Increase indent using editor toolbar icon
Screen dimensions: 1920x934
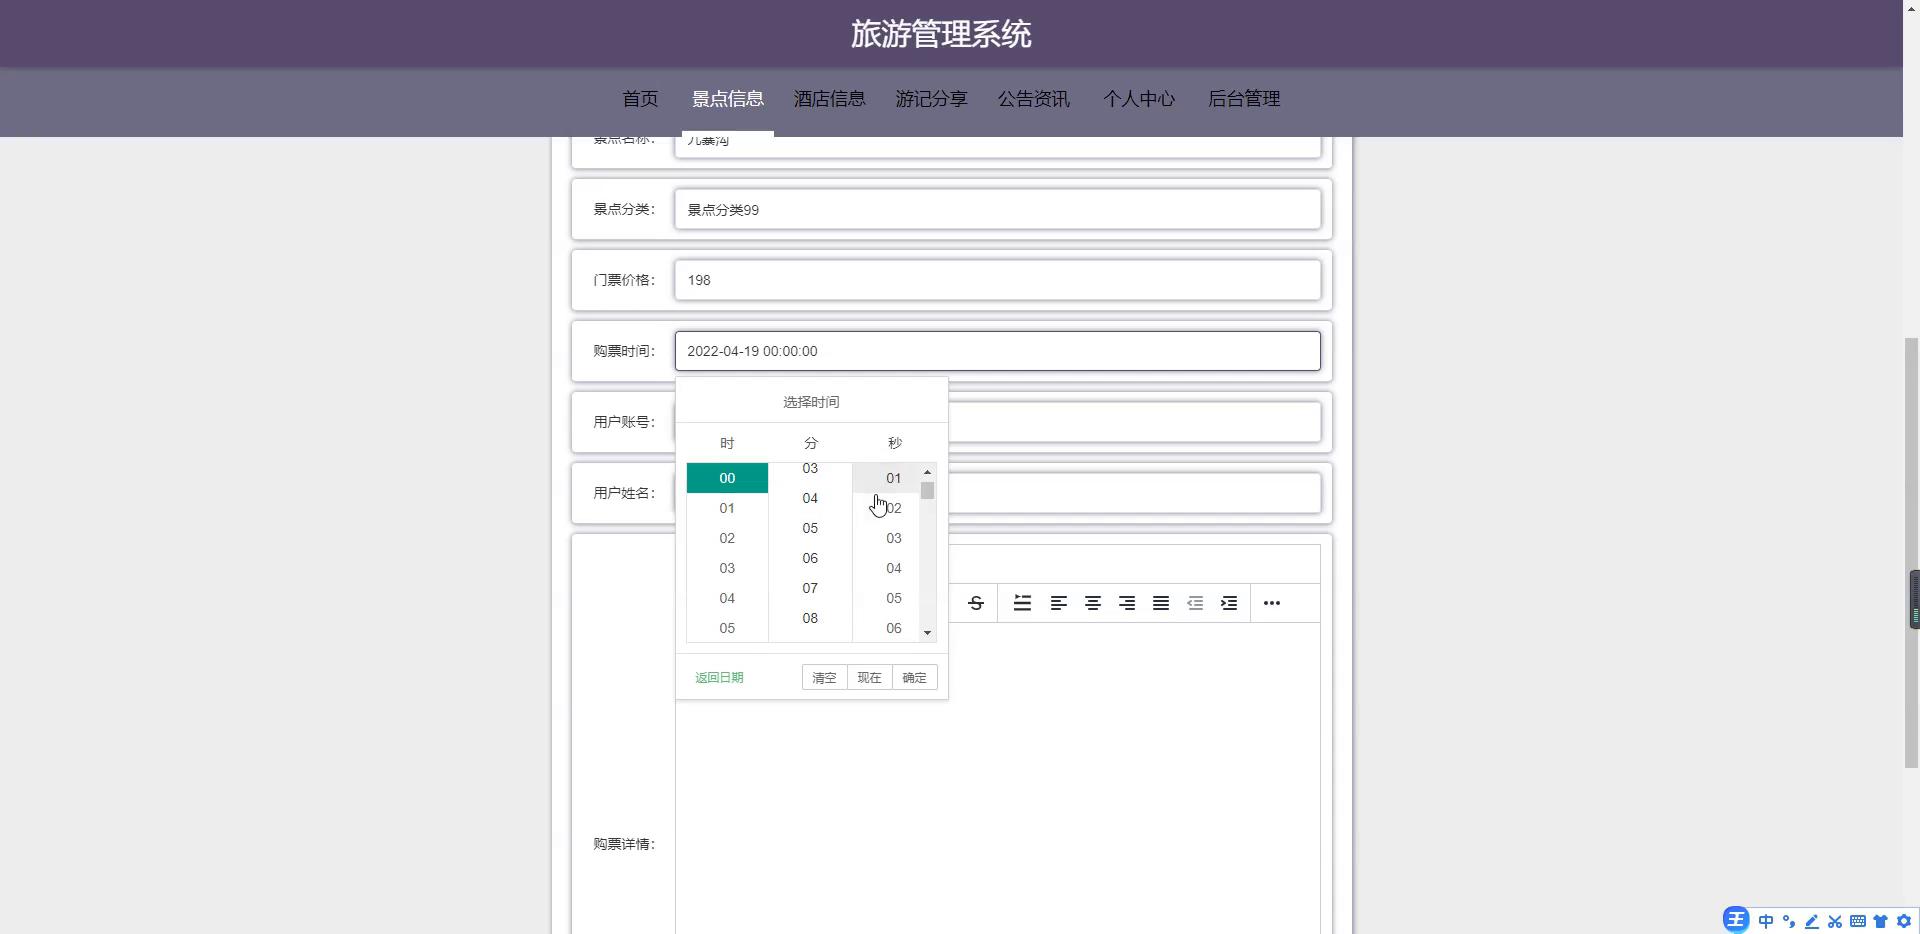tap(1229, 603)
